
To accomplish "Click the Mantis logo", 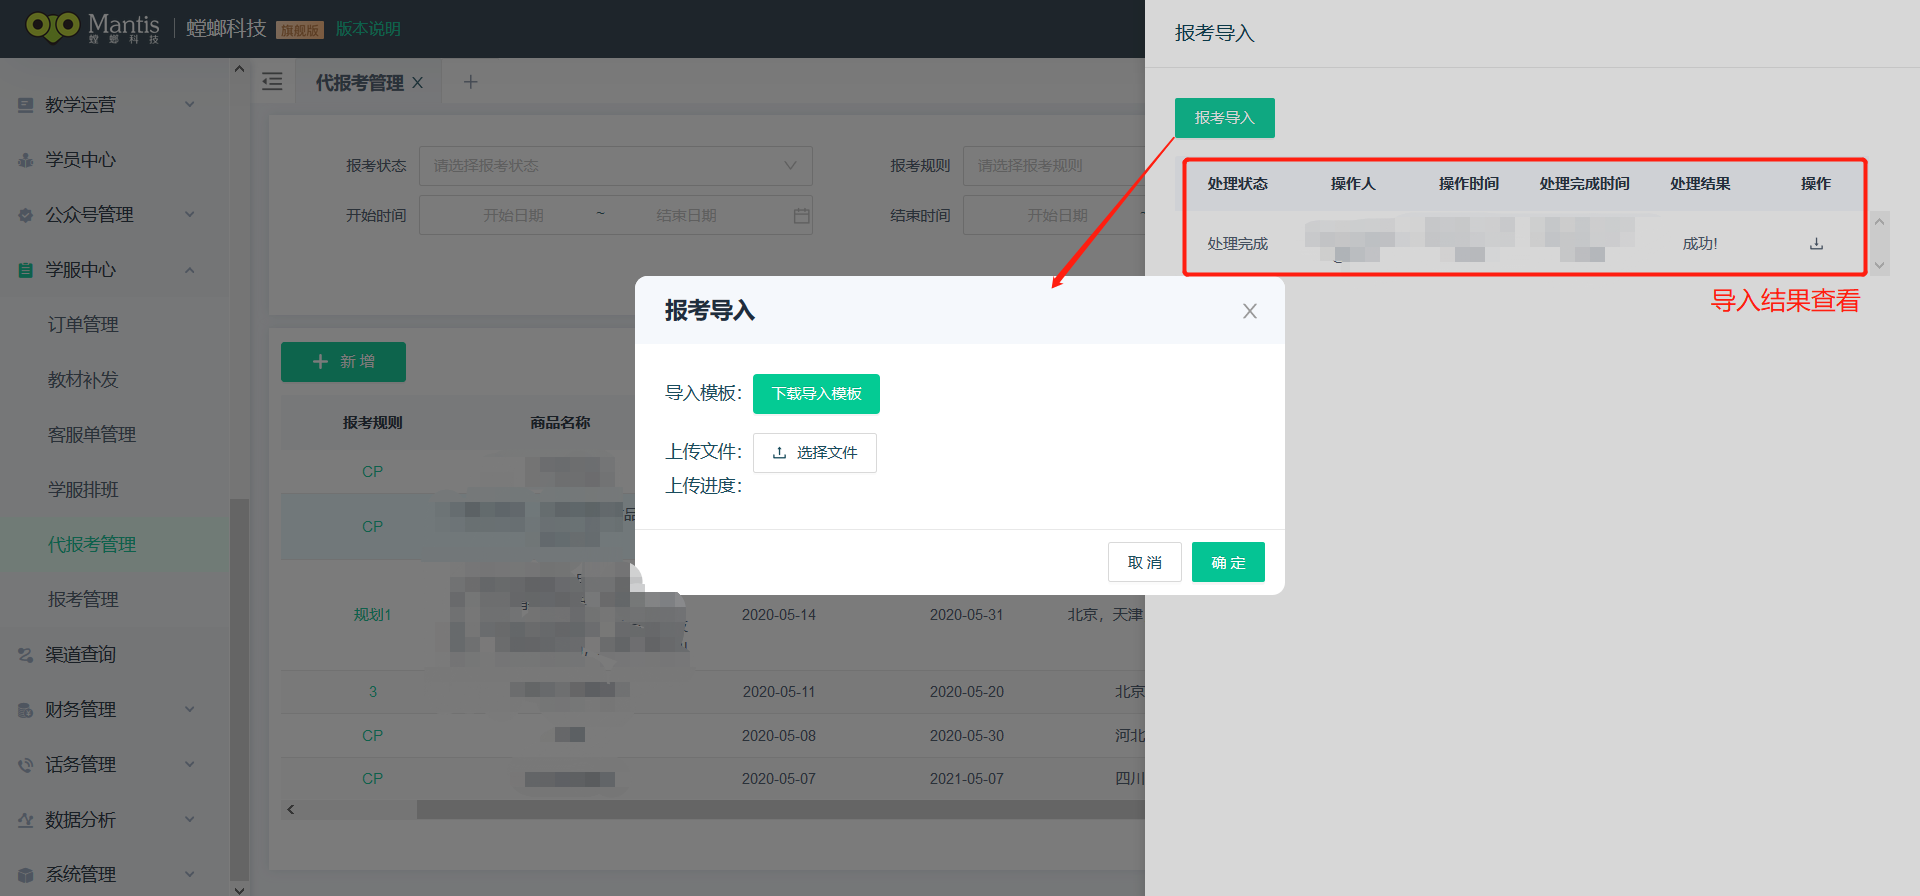I will (x=93, y=27).
